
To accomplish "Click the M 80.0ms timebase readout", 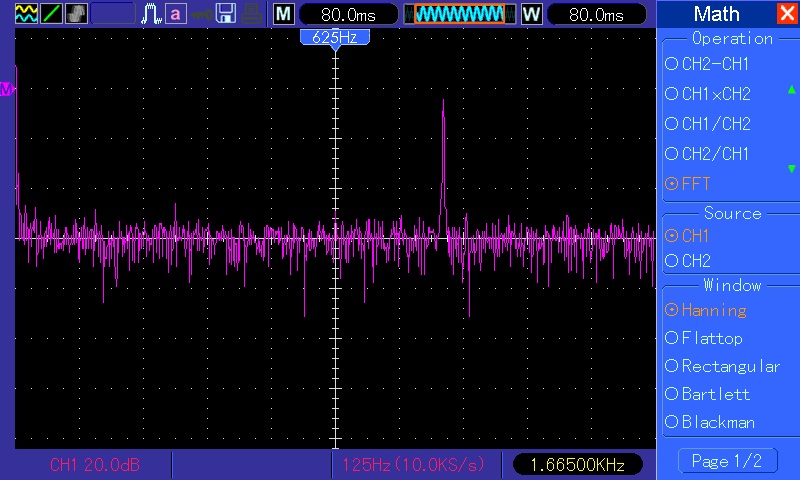I will [x=348, y=14].
